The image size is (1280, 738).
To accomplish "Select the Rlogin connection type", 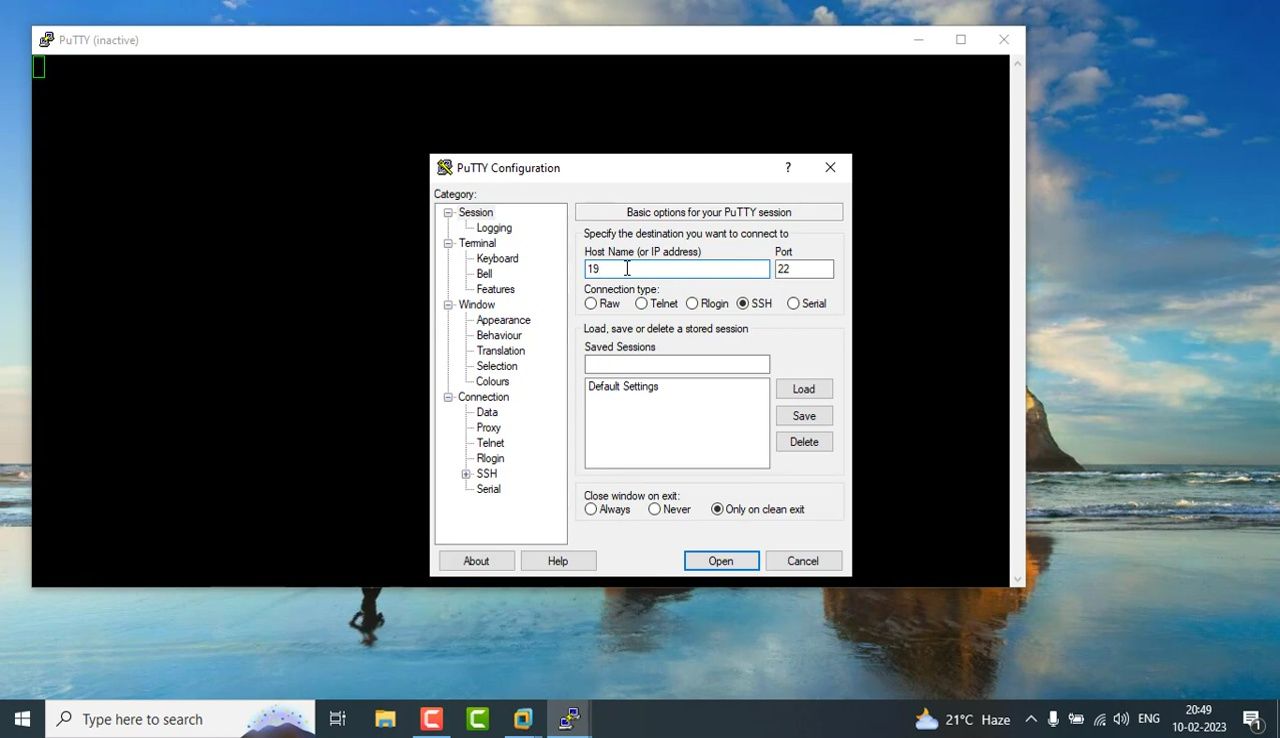I will coord(707,303).
